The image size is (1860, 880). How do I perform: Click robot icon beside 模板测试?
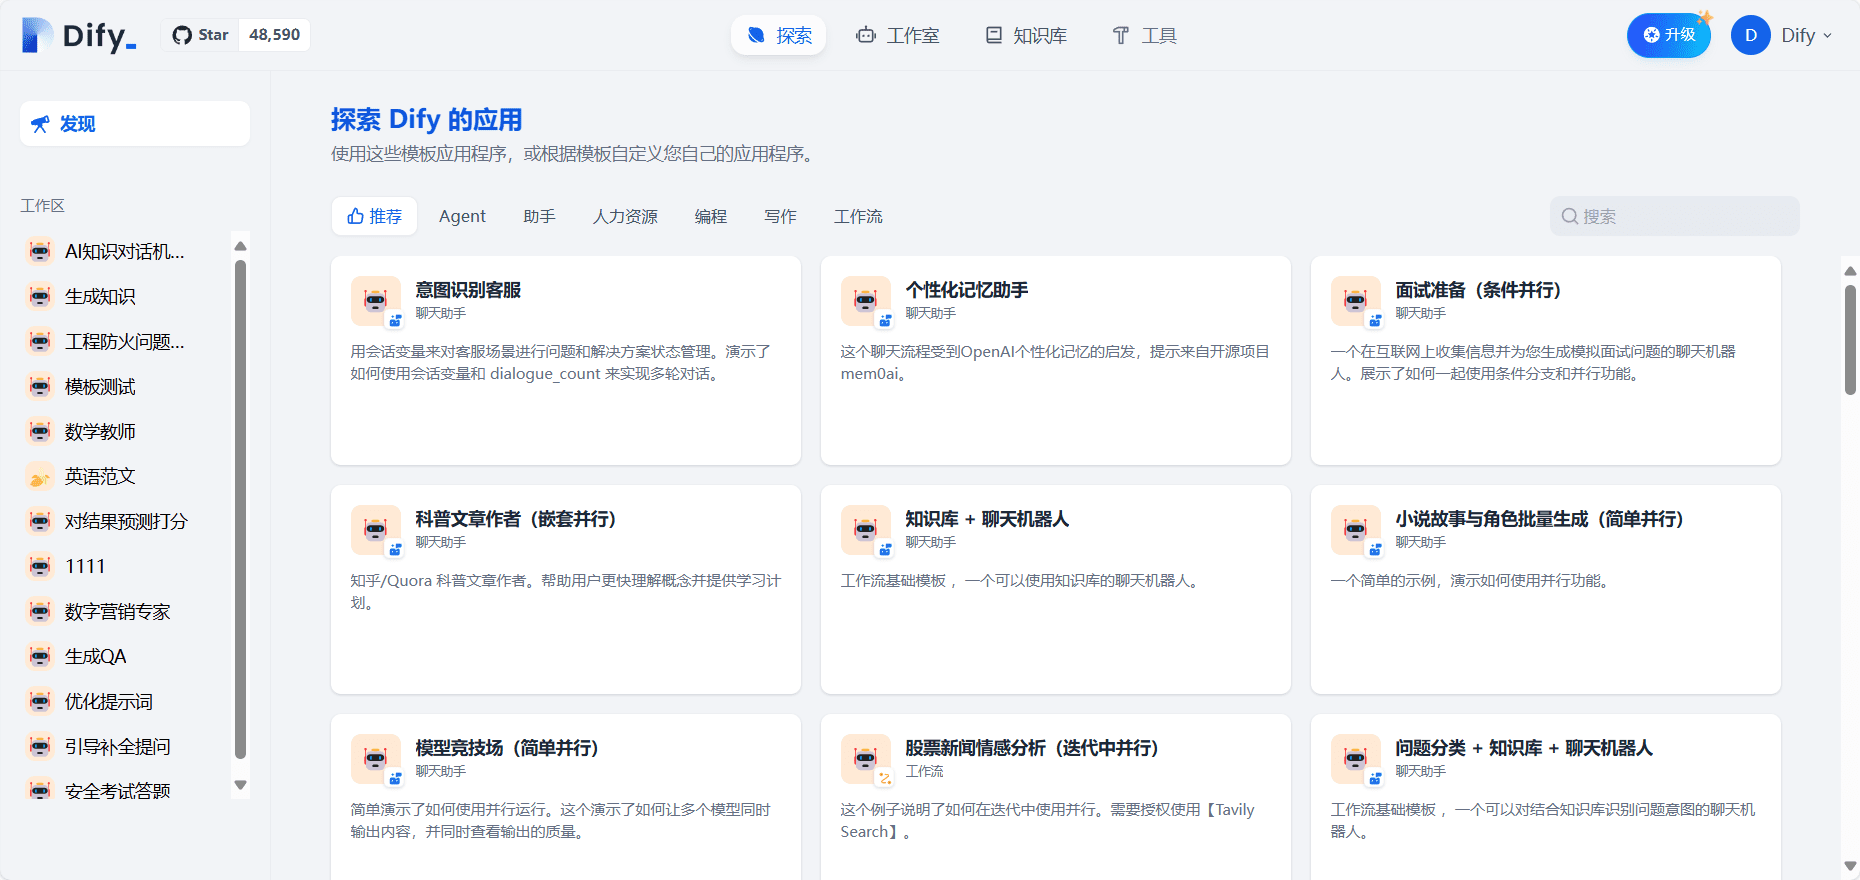(x=40, y=386)
